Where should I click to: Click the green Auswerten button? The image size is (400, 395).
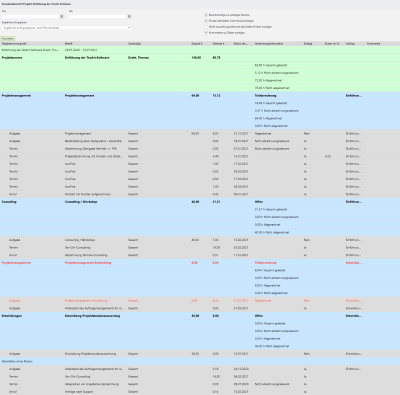(x=8, y=38)
